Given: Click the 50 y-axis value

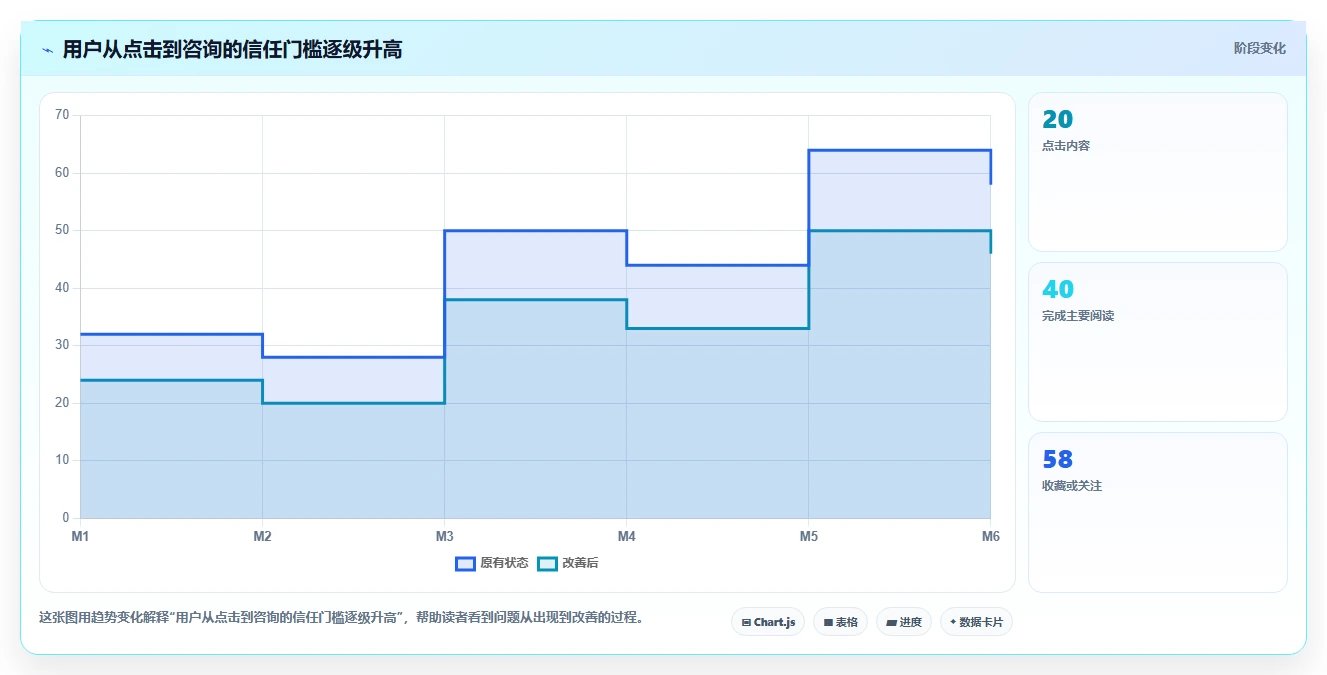Looking at the screenshot, I should click(x=62, y=230).
